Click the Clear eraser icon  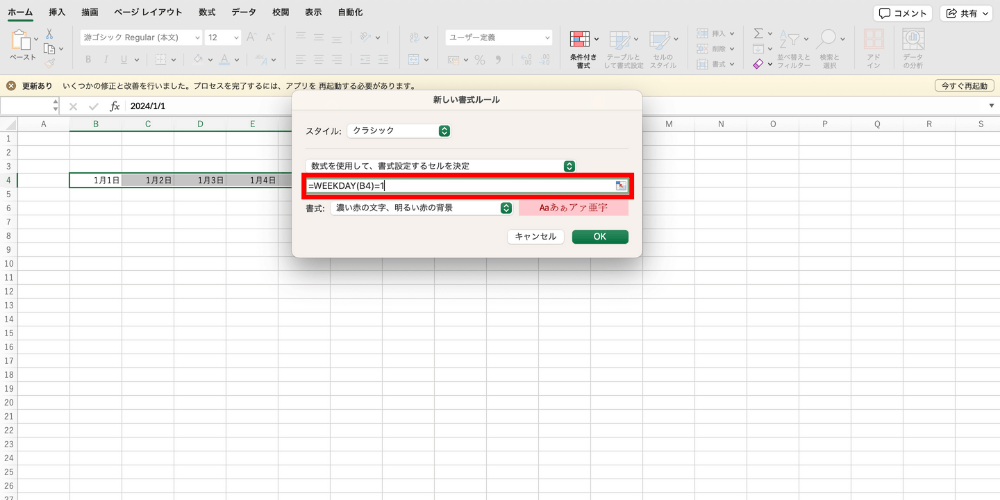(758, 64)
